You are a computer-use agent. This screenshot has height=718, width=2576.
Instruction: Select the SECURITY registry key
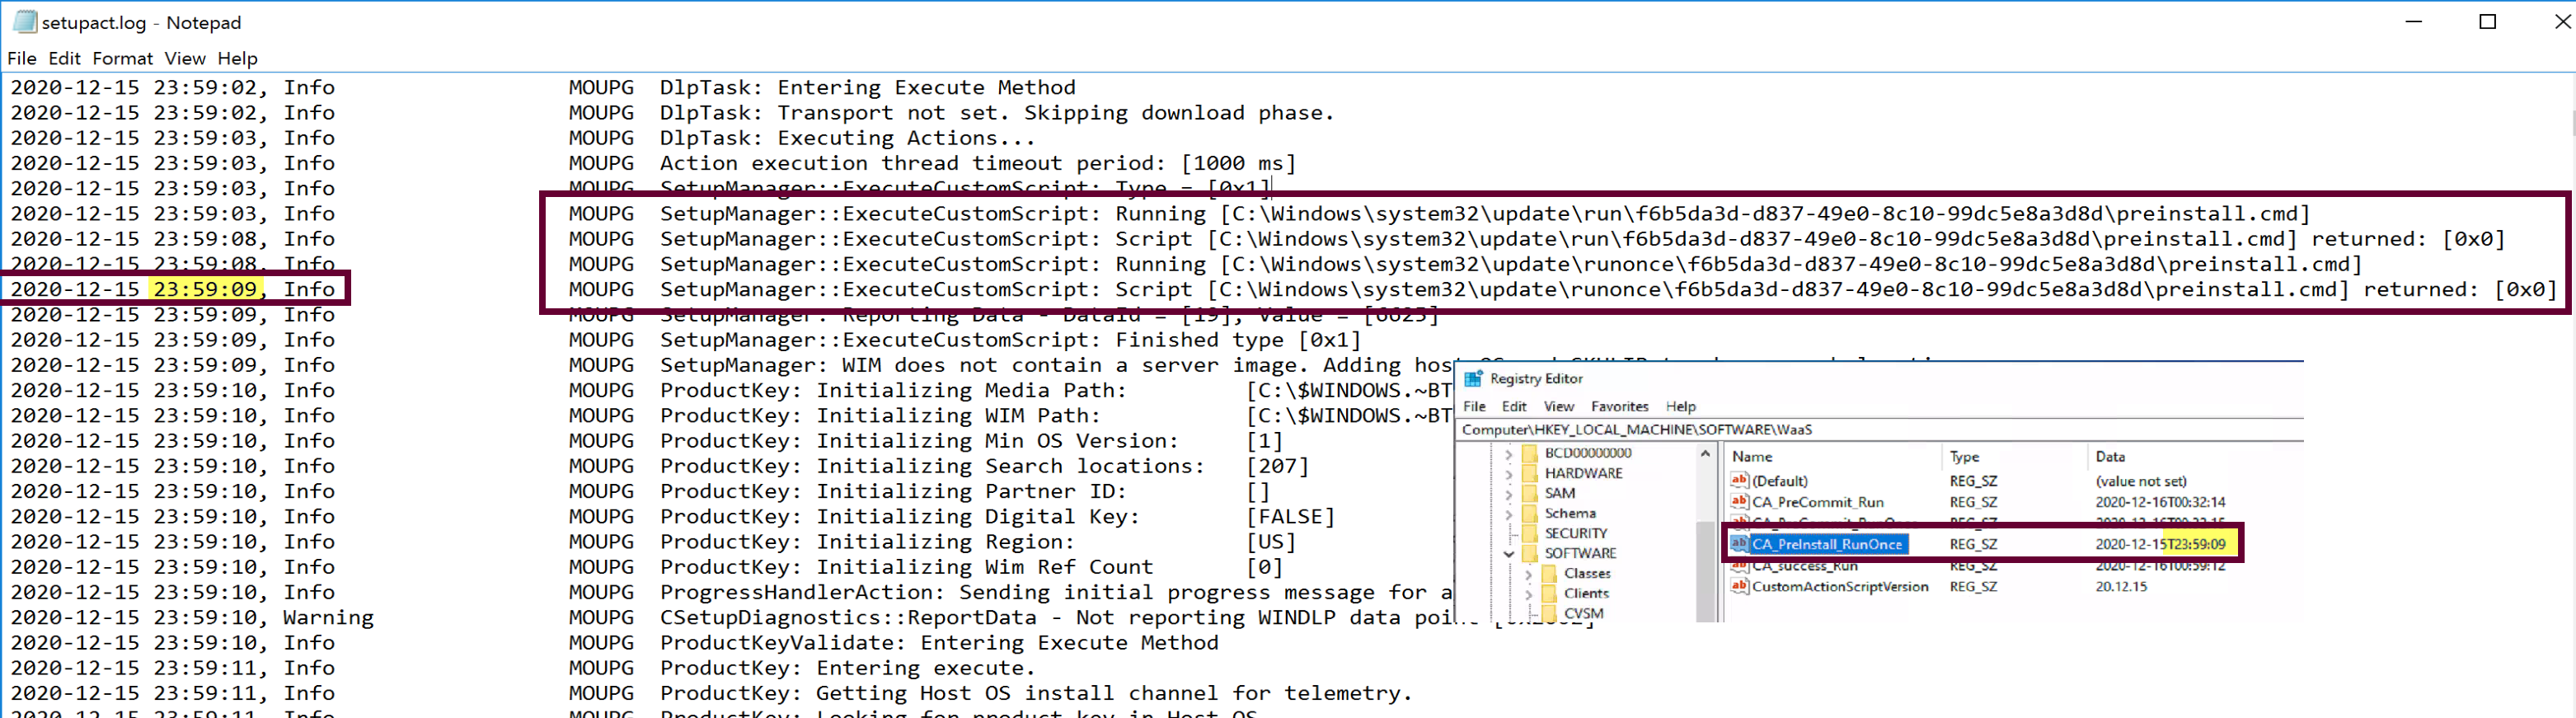click(1575, 533)
